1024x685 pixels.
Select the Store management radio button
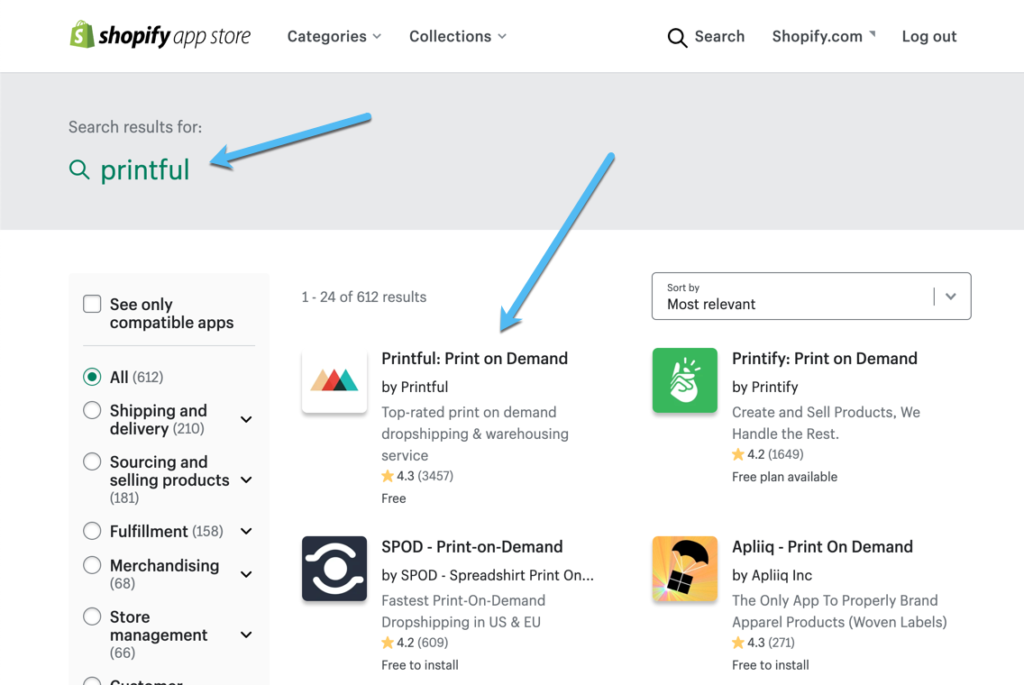[x=92, y=616]
